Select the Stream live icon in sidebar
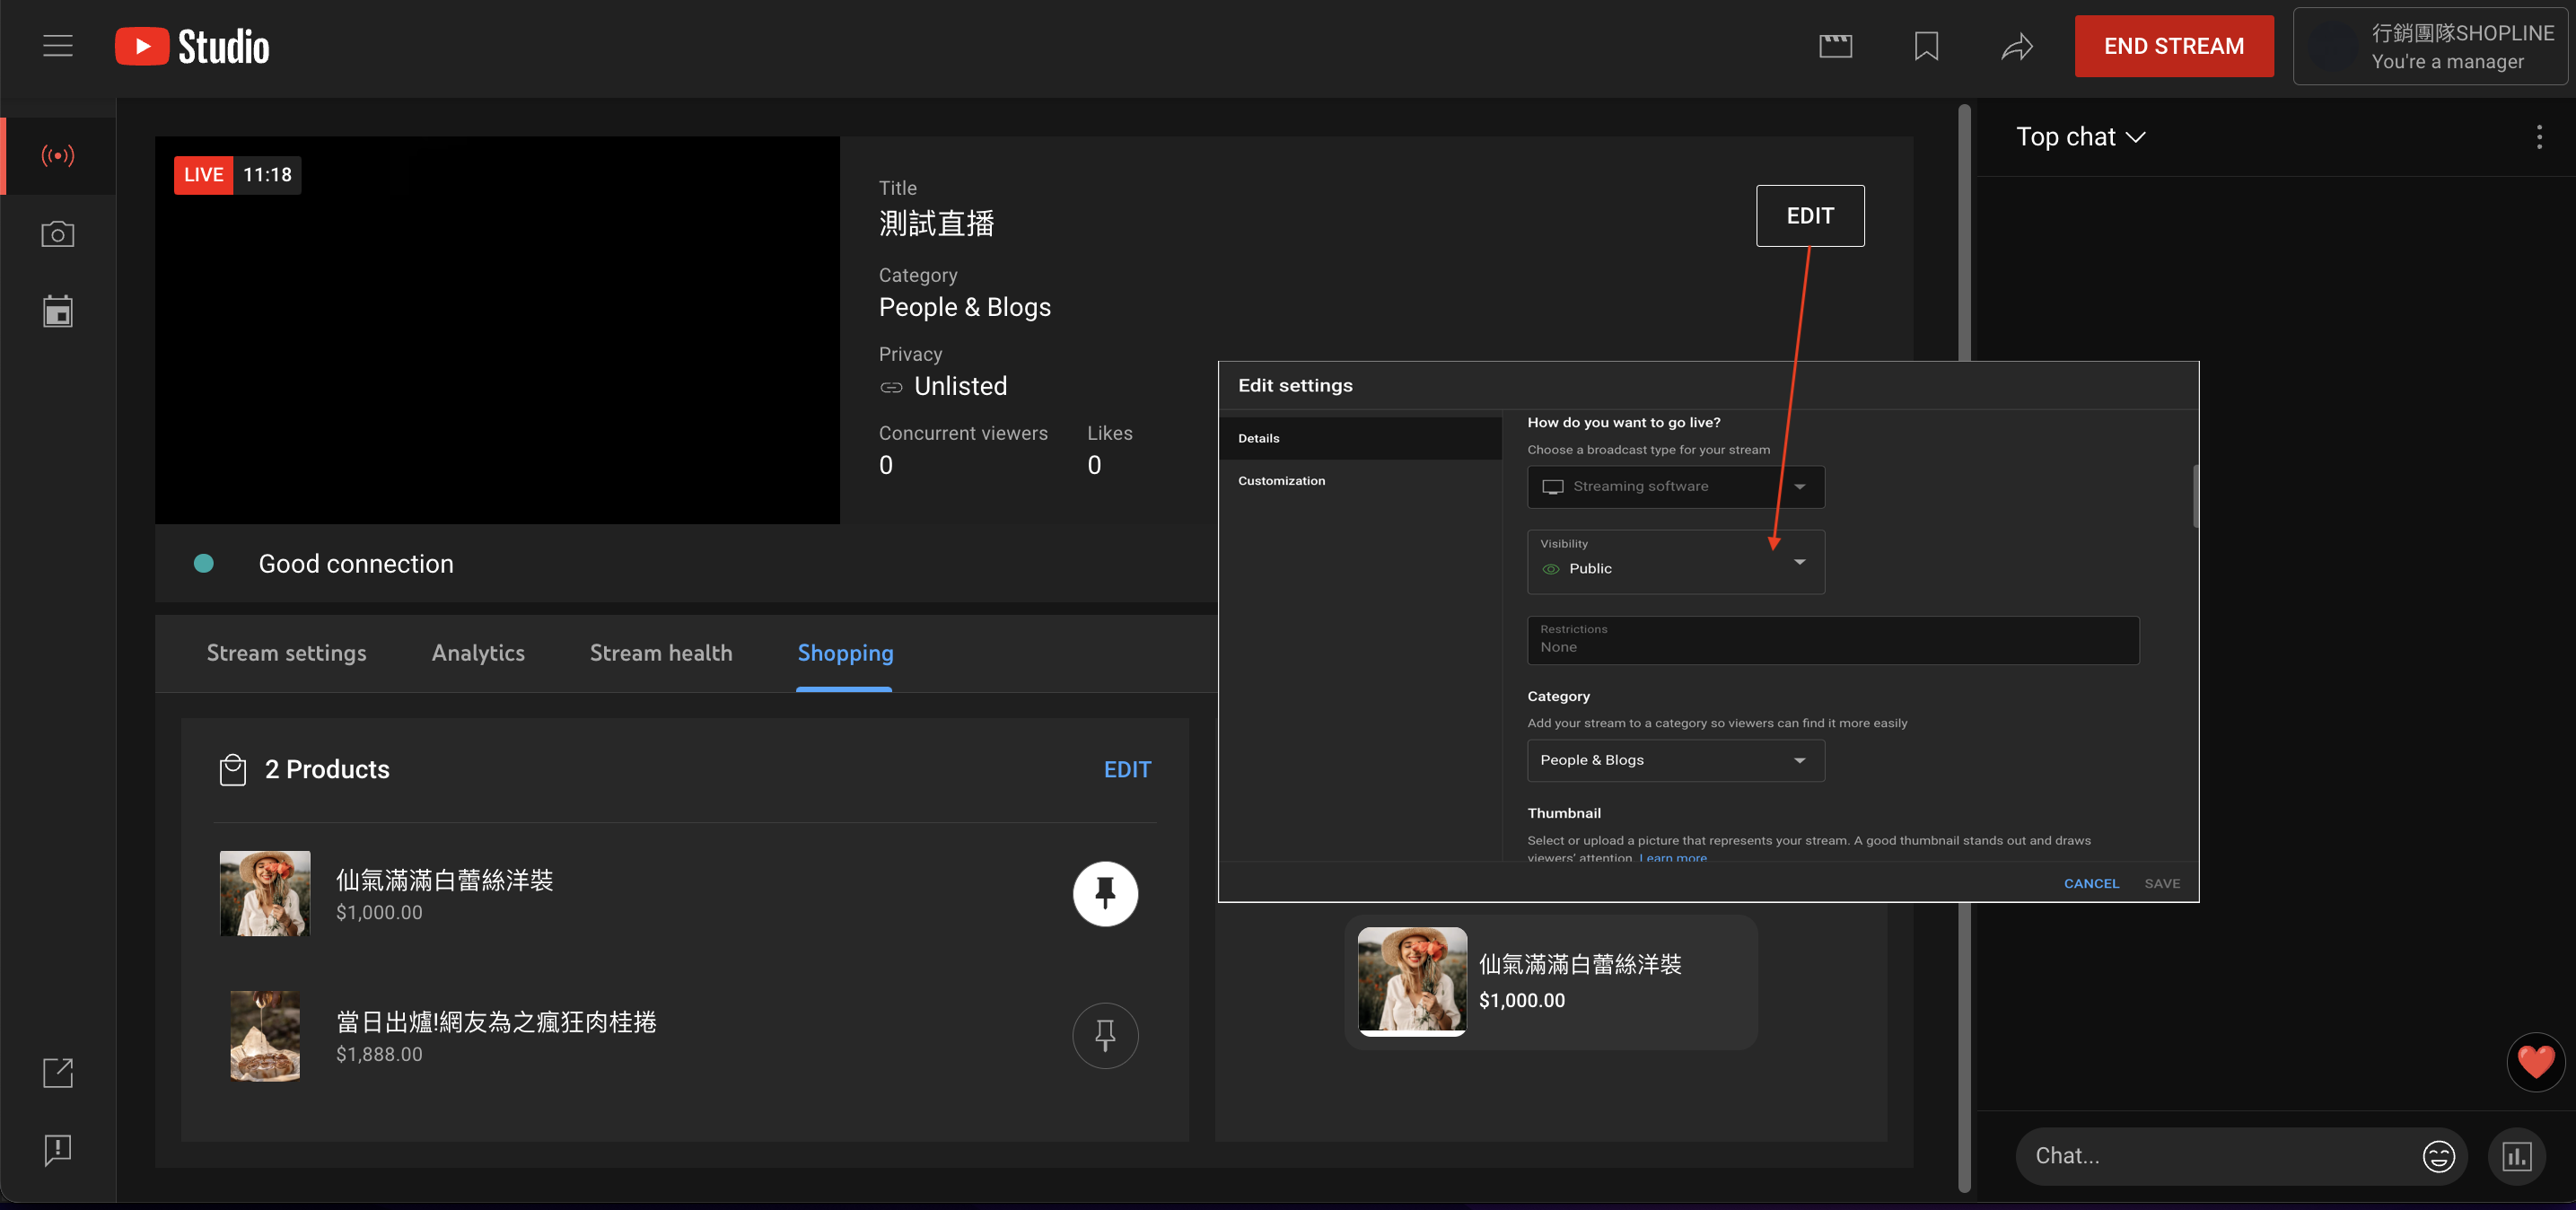 point(58,155)
